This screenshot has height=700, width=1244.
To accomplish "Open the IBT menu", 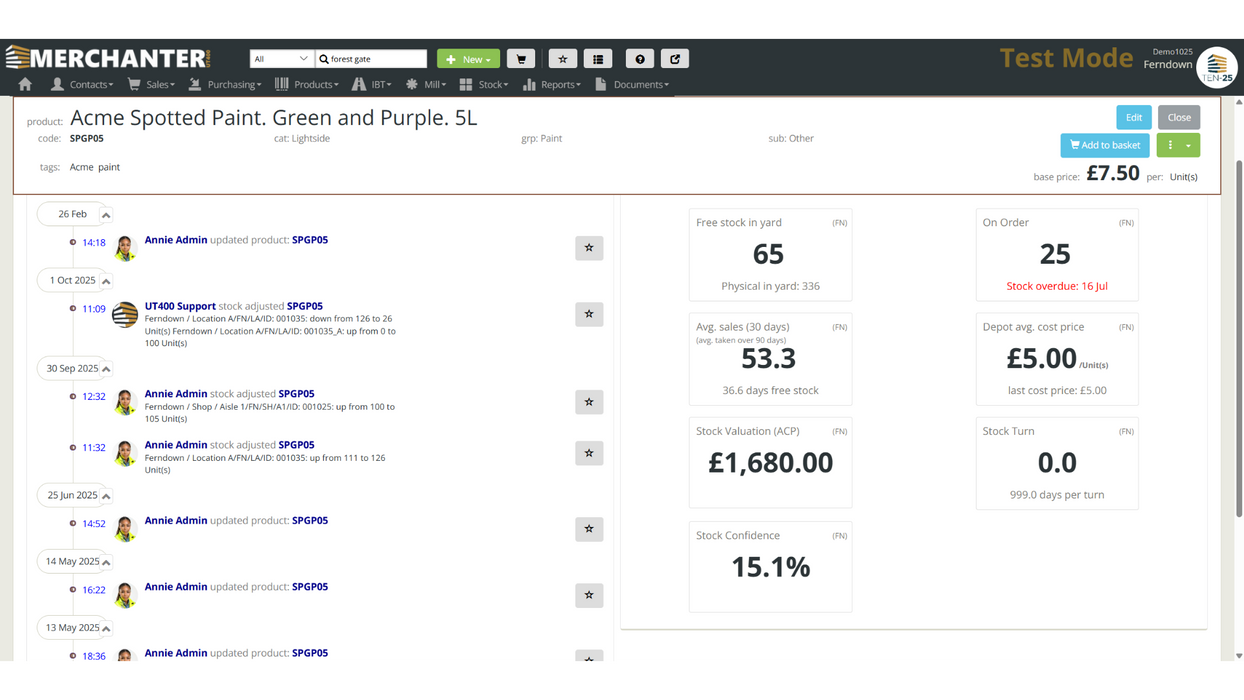I will 372,85.
